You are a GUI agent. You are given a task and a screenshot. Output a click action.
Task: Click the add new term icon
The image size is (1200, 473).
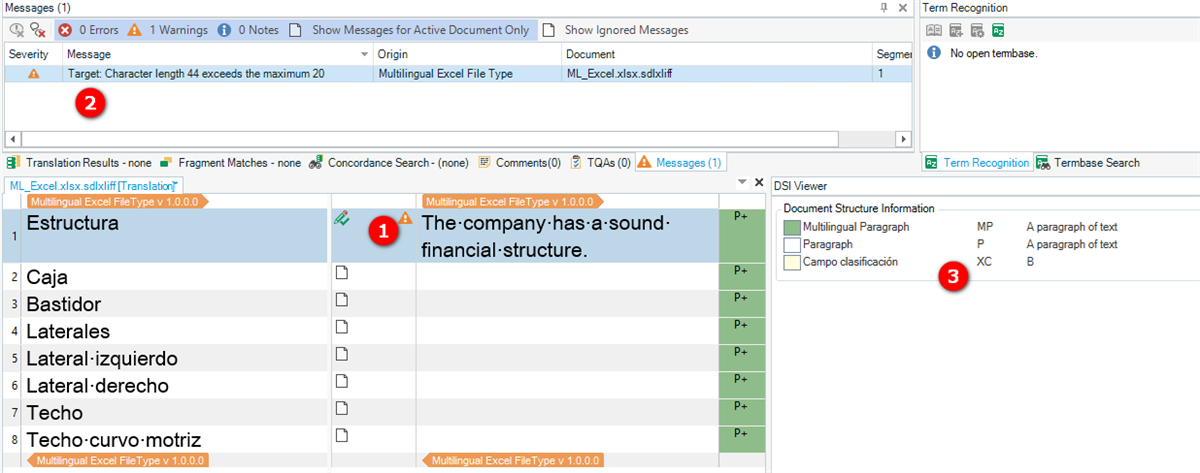tap(955, 30)
